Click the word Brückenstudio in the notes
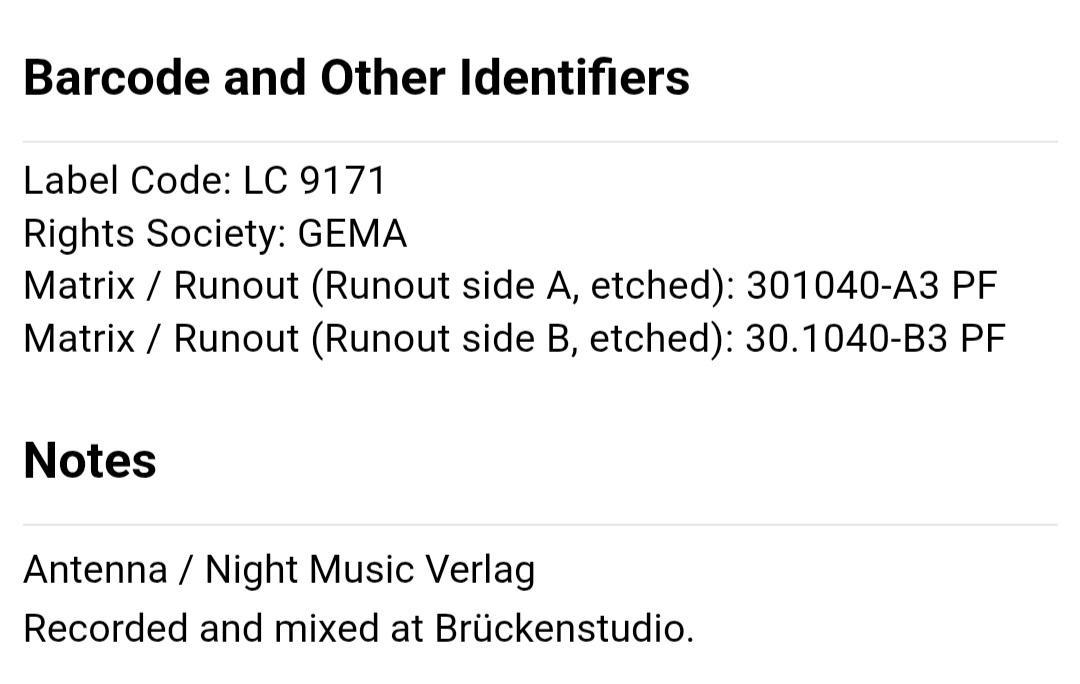 coord(563,629)
